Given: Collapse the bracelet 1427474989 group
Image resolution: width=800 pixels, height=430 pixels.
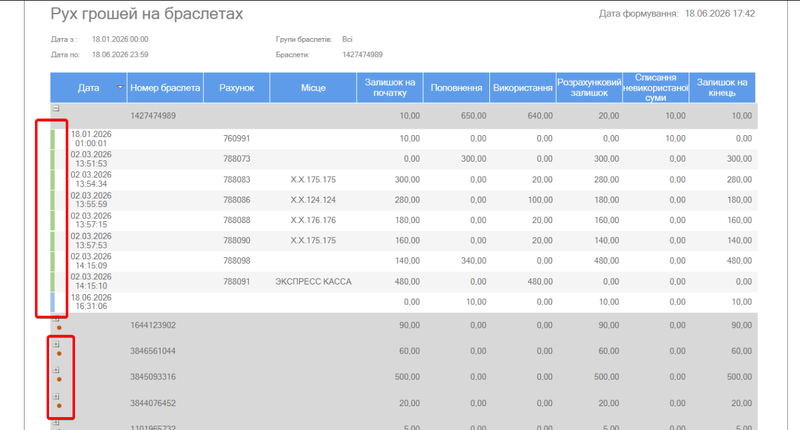Looking at the screenshot, I should tap(56, 108).
